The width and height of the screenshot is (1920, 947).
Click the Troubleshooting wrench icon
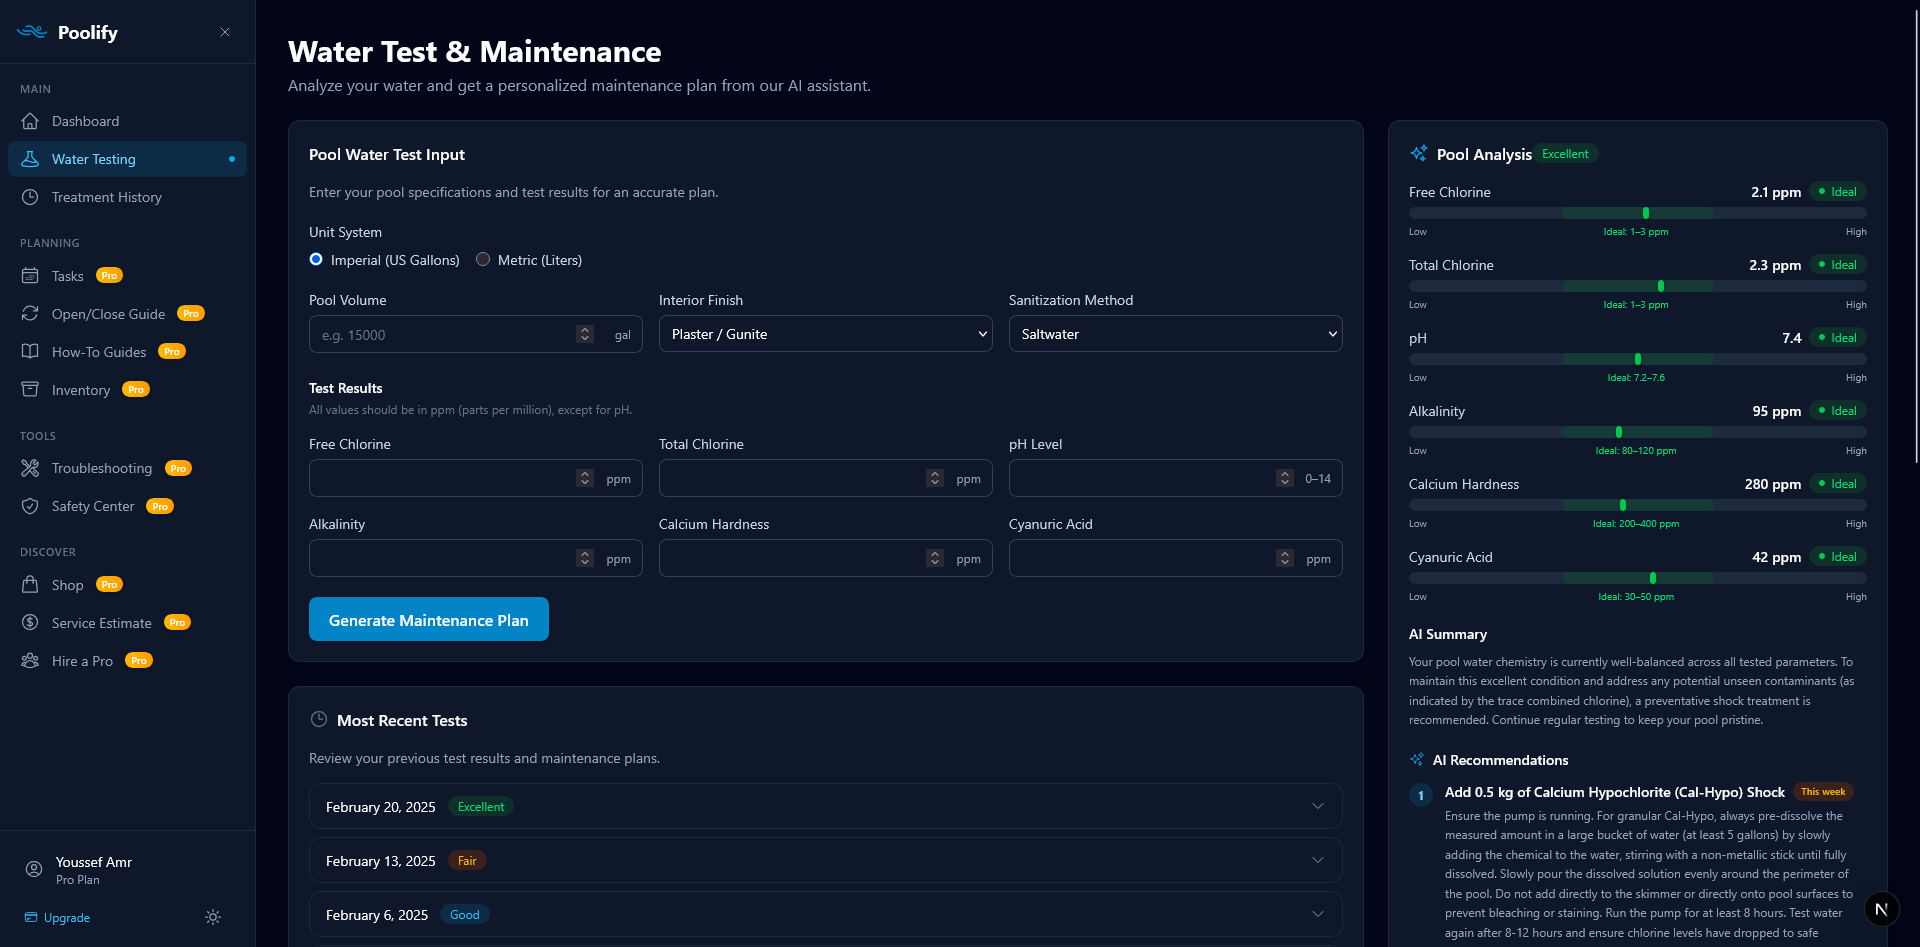point(31,468)
